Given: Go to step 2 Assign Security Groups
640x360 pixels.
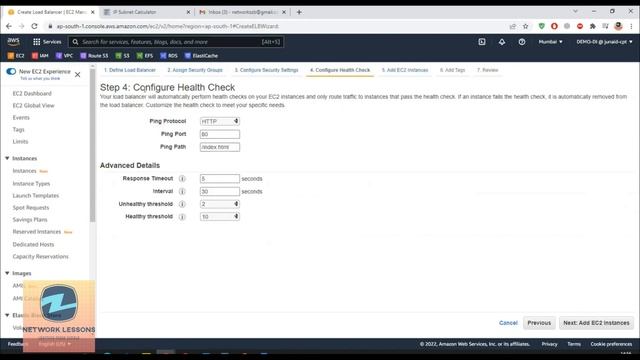Looking at the screenshot, I should click(195, 70).
